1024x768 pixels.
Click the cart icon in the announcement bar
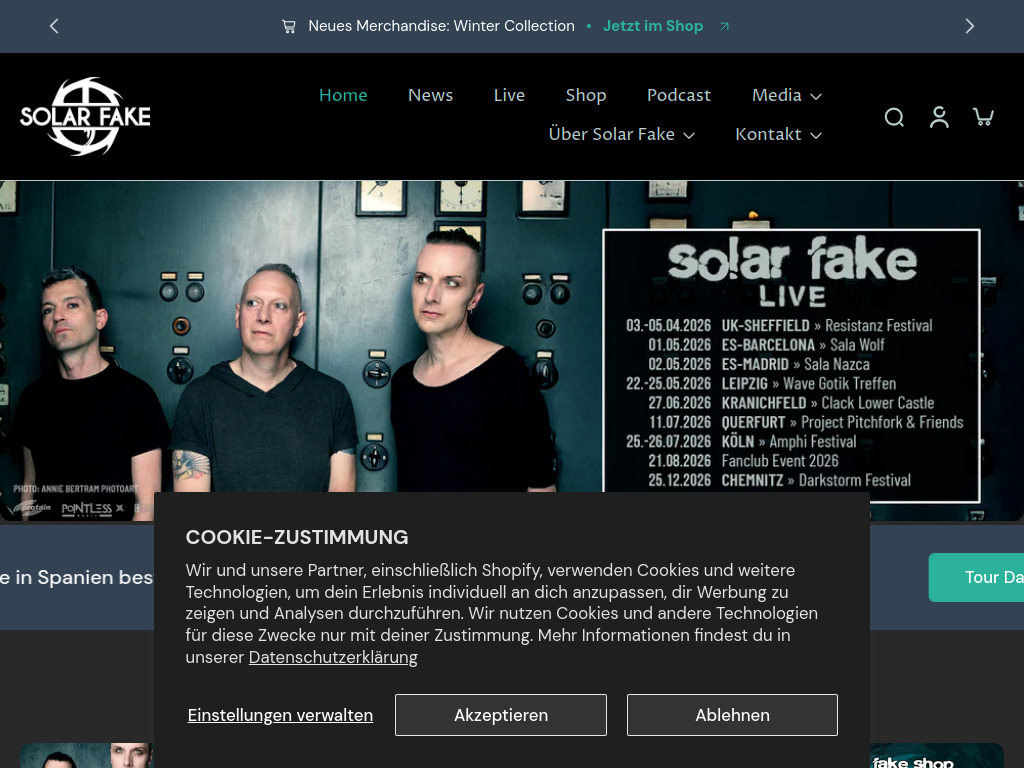tap(289, 26)
